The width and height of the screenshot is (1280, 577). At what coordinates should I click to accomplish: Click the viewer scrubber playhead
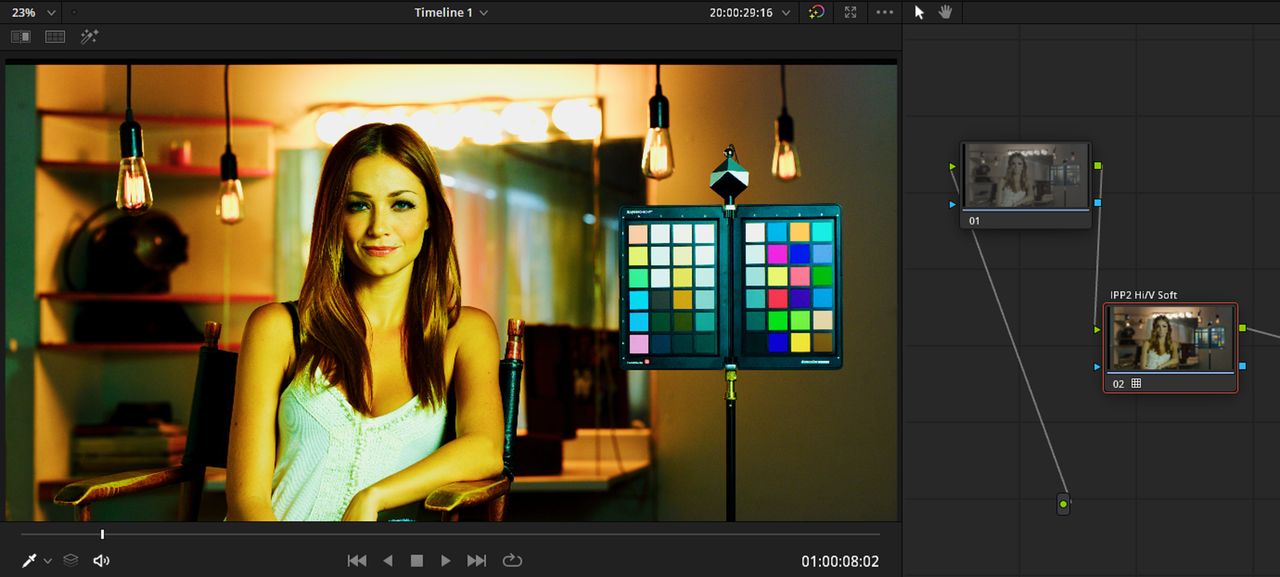[x=102, y=534]
